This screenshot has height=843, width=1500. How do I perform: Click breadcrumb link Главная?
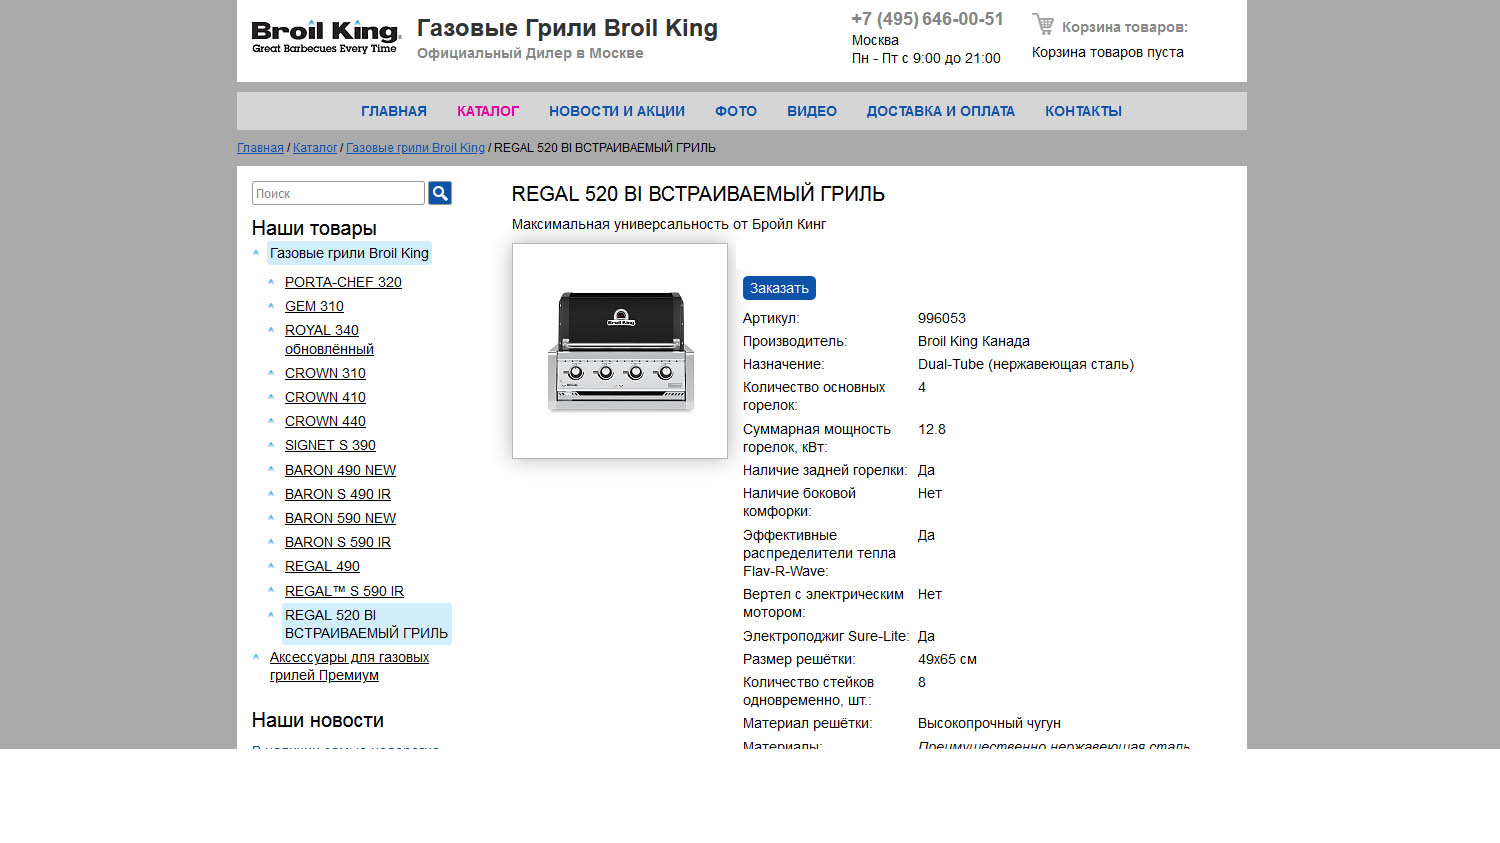260,148
